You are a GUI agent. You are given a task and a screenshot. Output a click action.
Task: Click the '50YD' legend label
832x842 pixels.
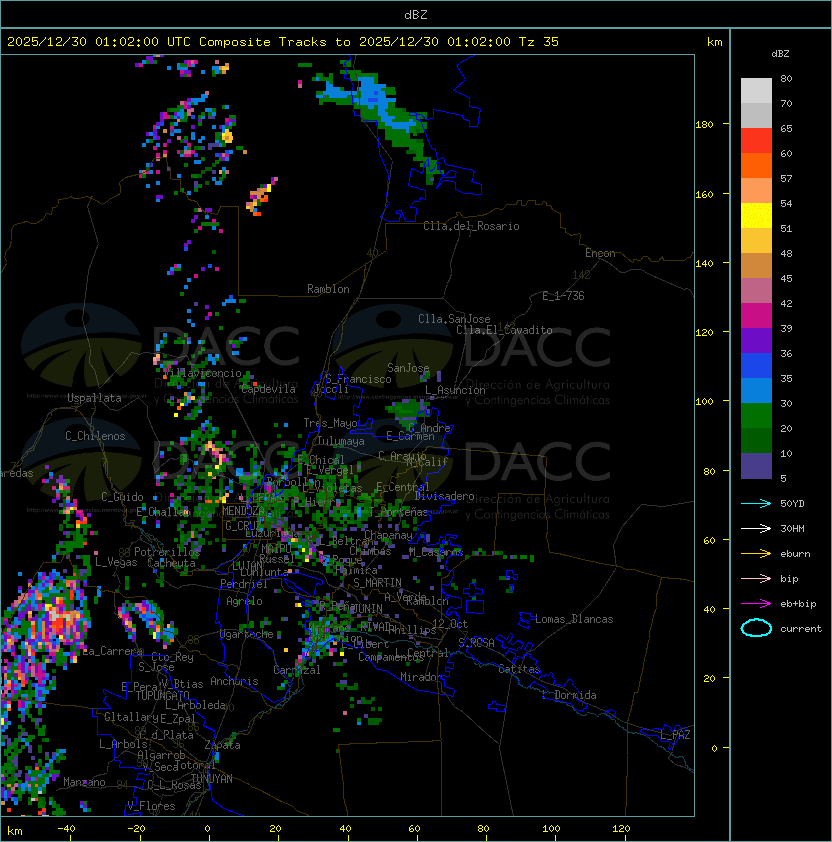(792, 504)
